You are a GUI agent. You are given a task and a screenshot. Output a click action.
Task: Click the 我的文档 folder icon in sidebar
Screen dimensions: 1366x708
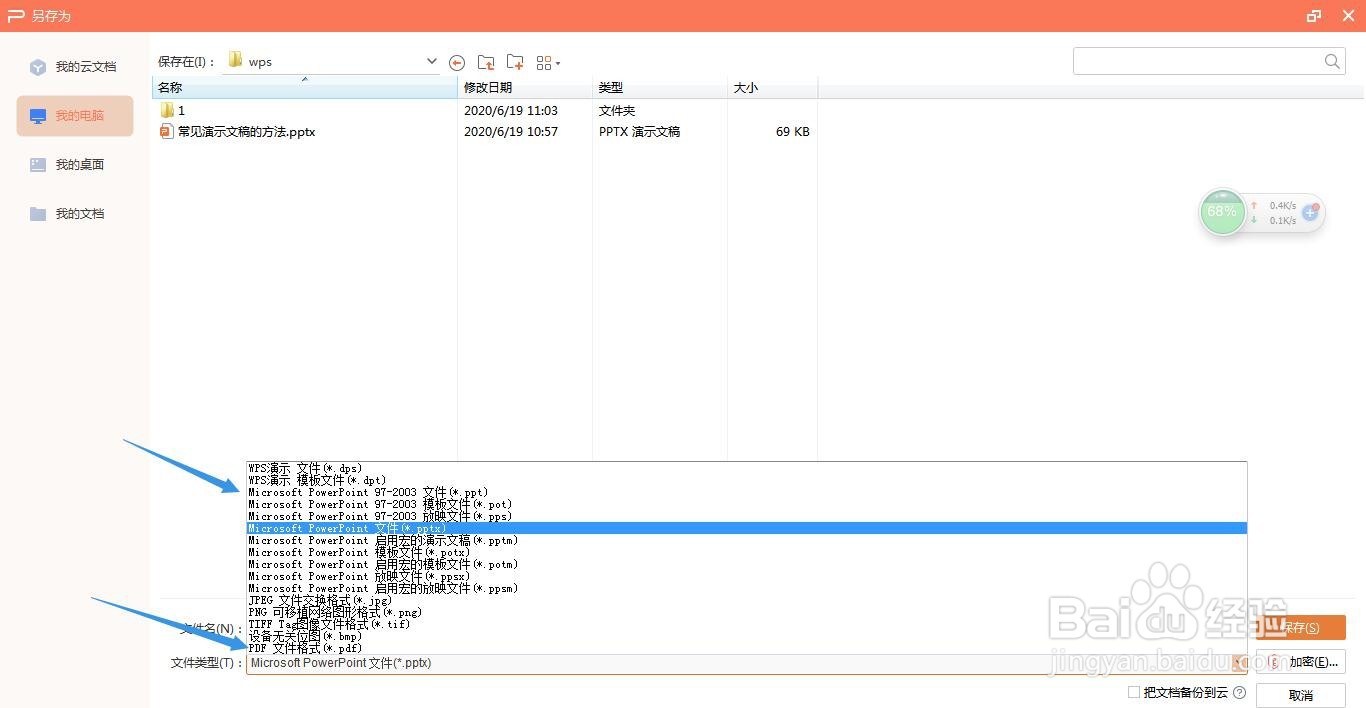pos(38,214)
